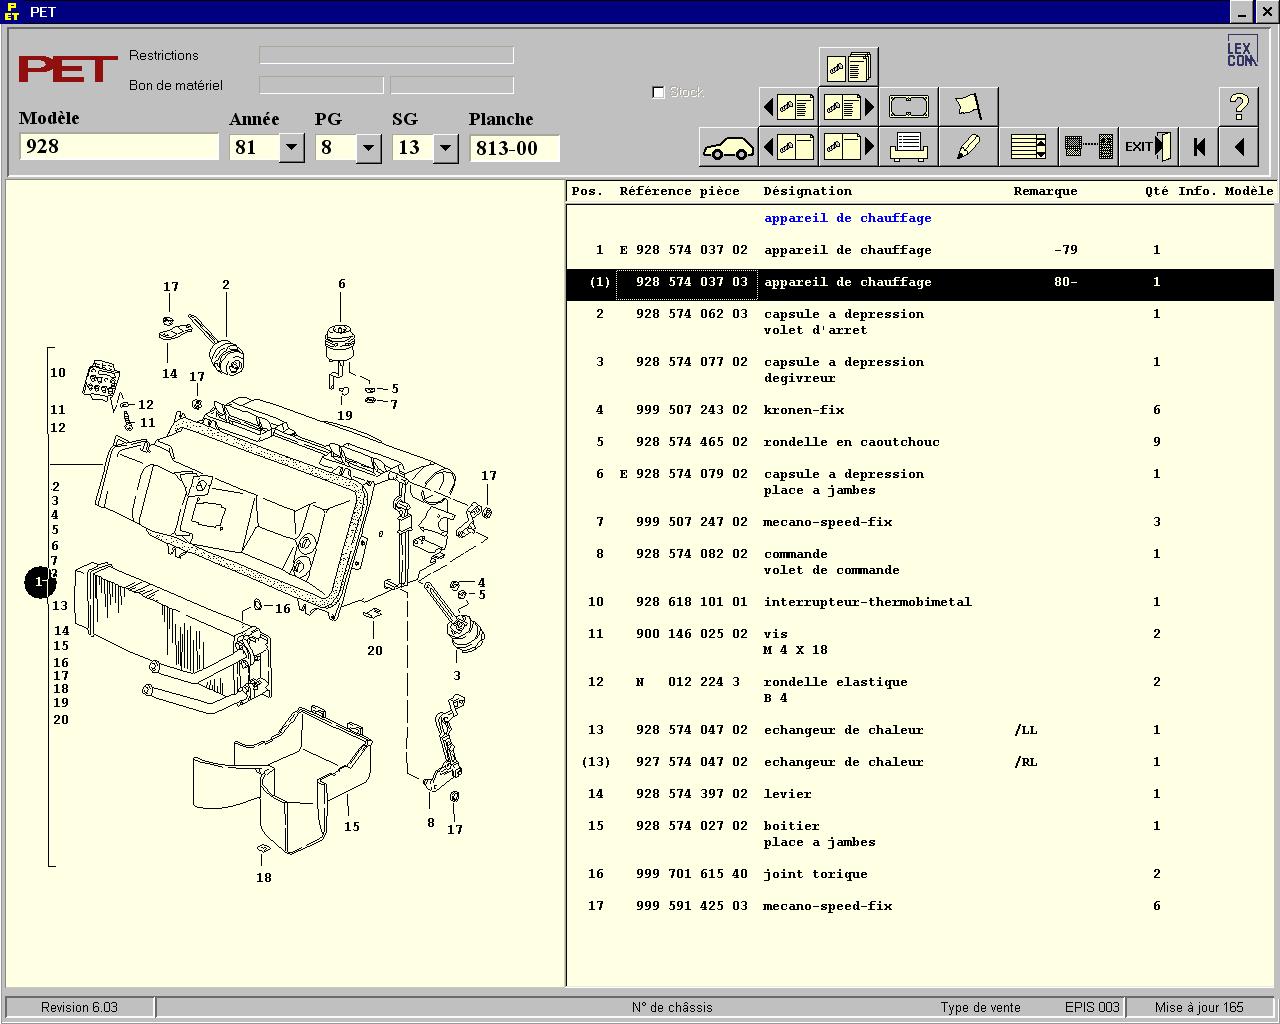Advance to next illustration page
Screen dimensions: 1280x1024
pyautogui.click(x=848, y=147)
